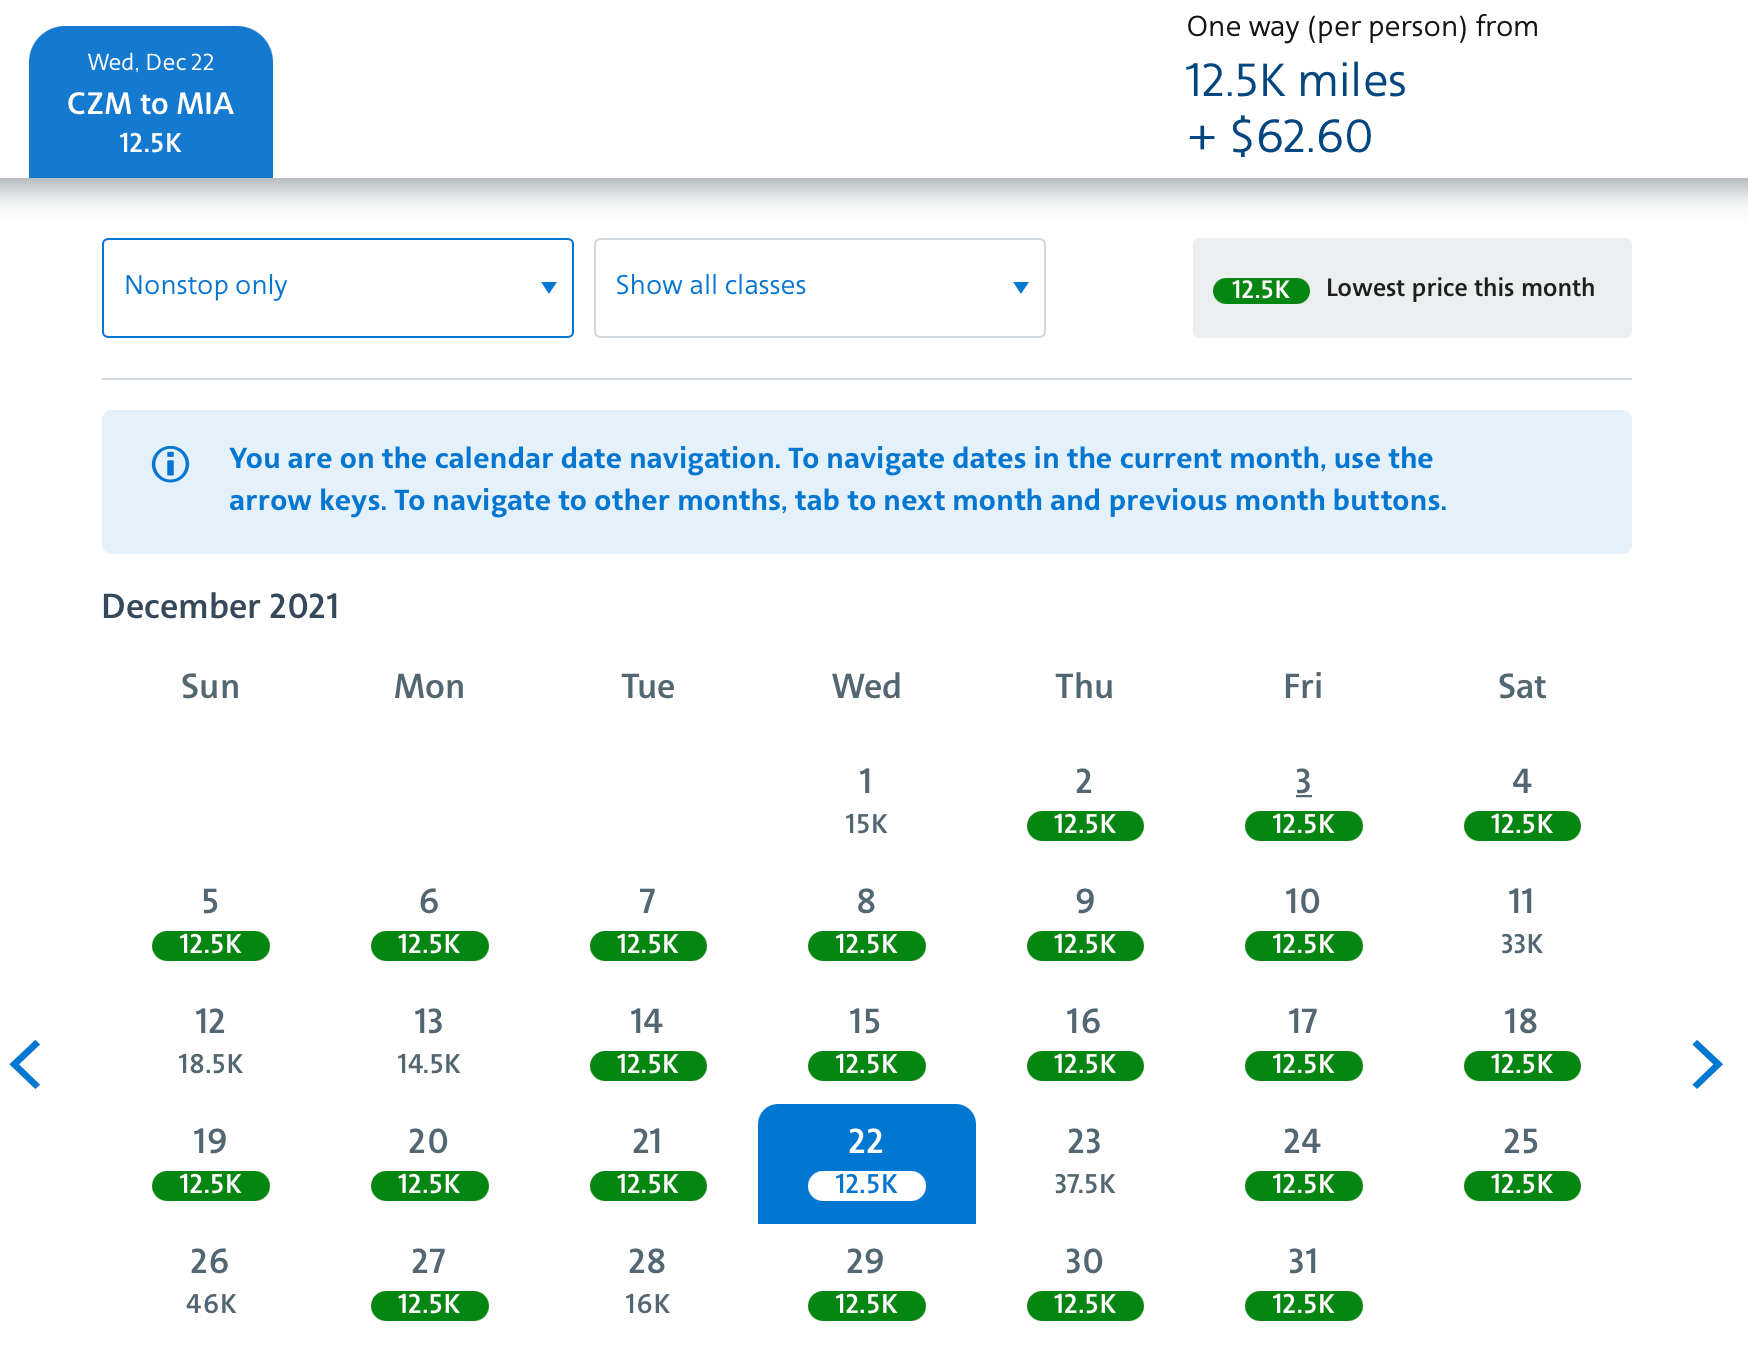Pick December 28 at 16K miles
This screenshot has height=1352, width=1748.
pos(647,1283)
